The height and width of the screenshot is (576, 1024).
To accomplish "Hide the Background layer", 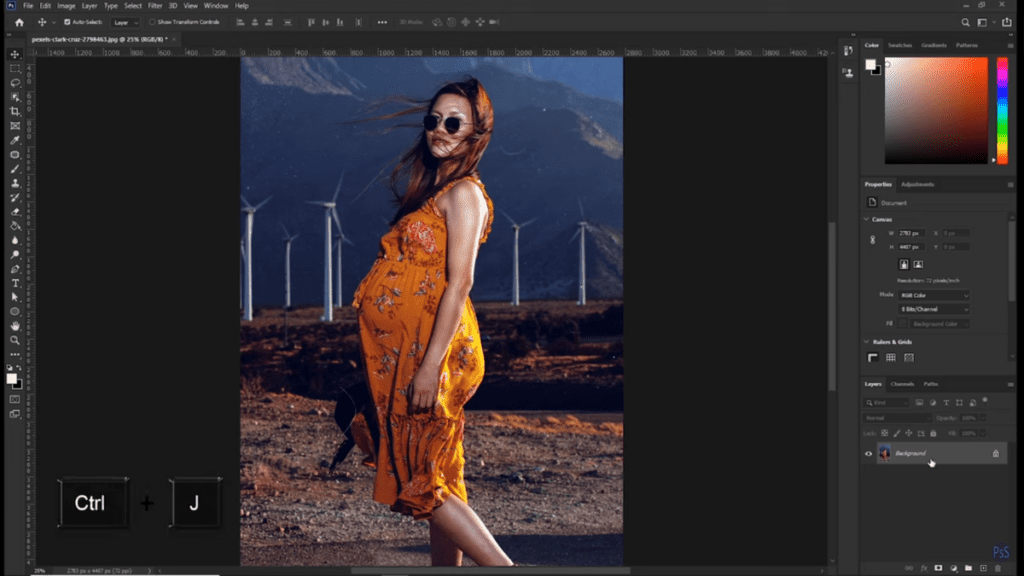I will [868, 454].
